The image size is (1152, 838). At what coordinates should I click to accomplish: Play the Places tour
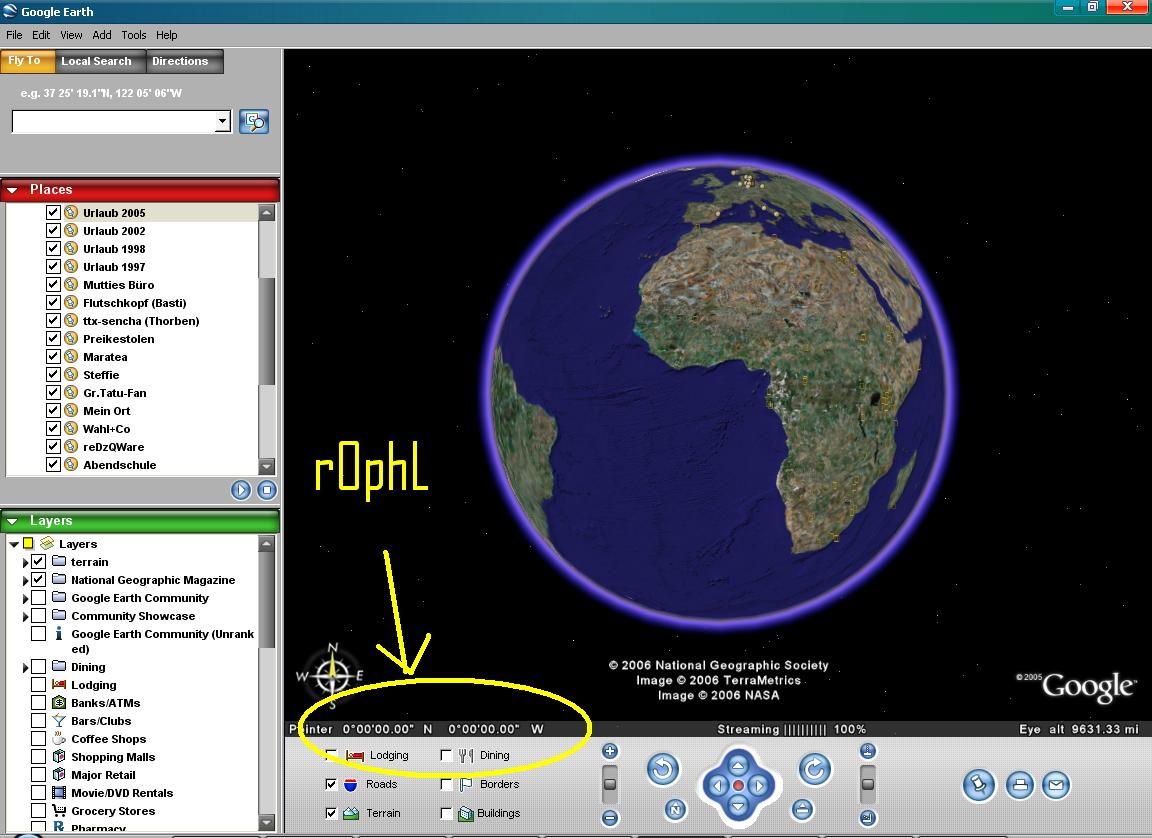click(x=241, y=490)
